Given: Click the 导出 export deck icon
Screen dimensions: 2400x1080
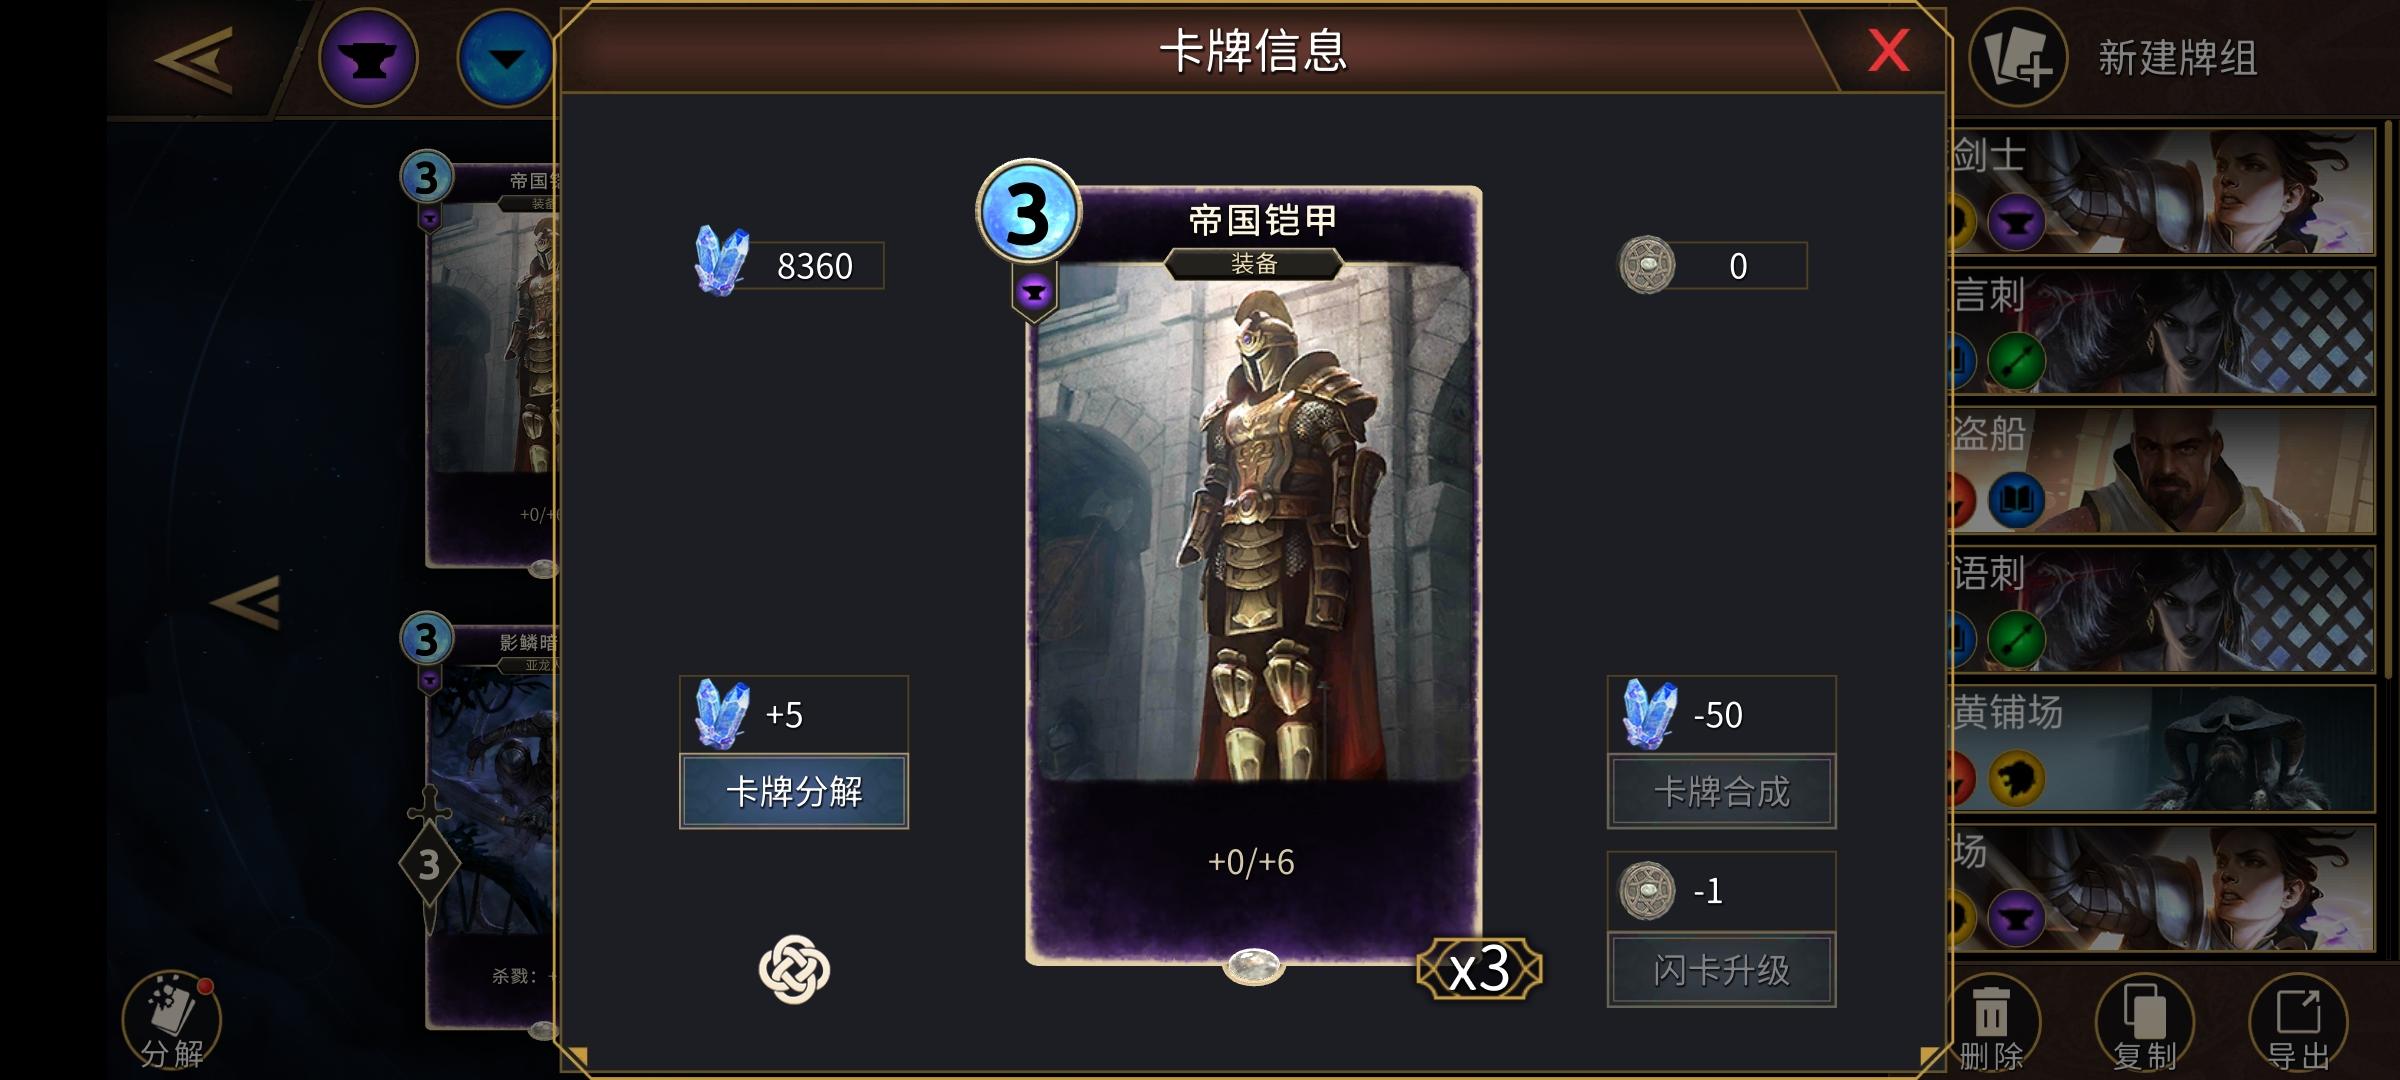Looking at the screenshot, I should click(x=2298, y=1024).
